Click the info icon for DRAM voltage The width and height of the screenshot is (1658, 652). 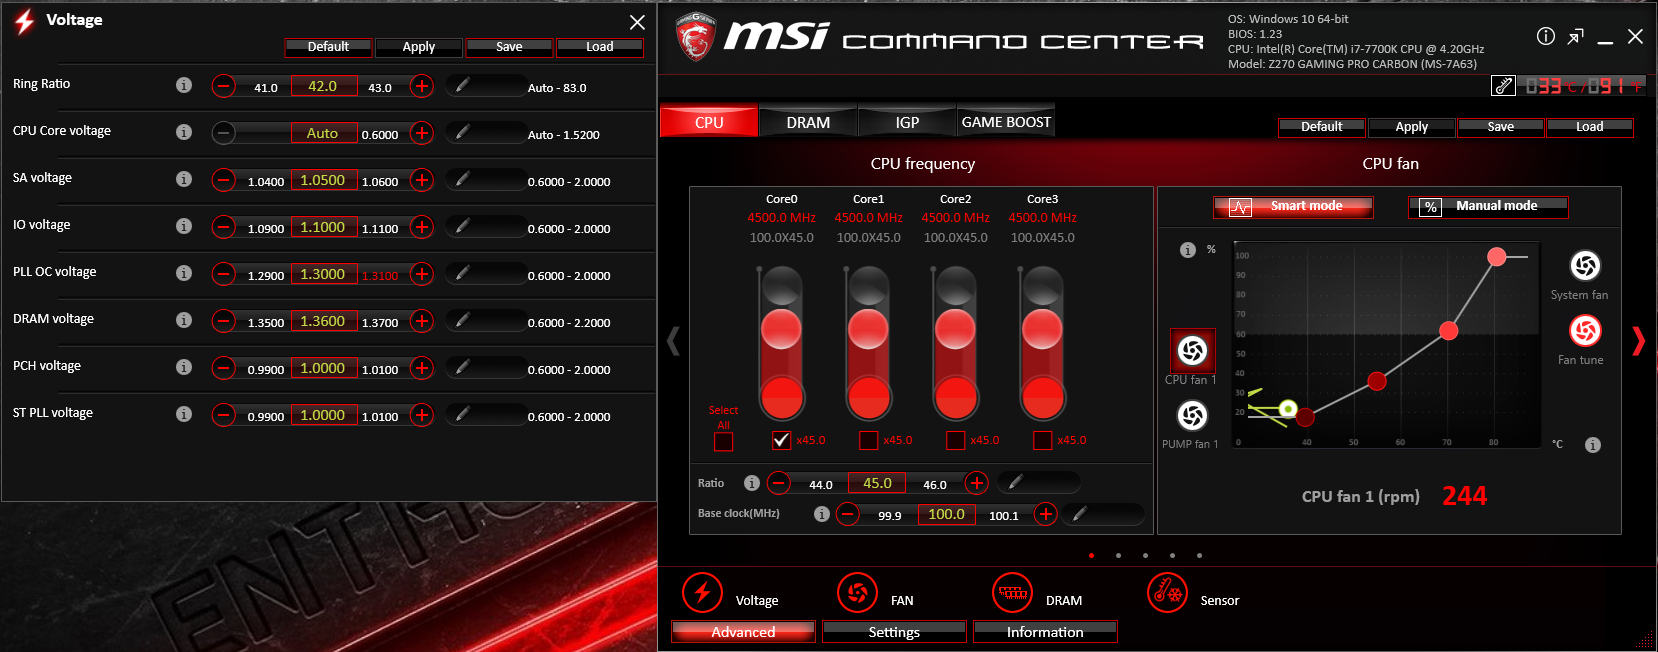click(184, 320)
